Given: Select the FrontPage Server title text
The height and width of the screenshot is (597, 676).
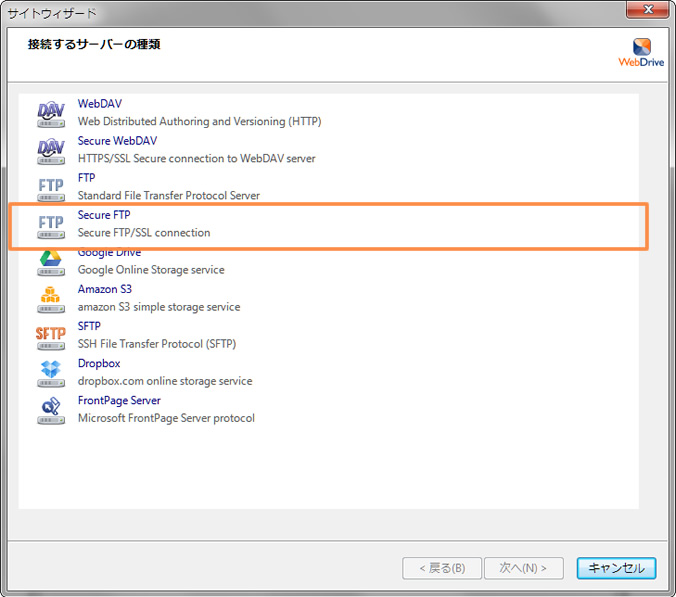Looking at the screenshot, I should point(119,400).
